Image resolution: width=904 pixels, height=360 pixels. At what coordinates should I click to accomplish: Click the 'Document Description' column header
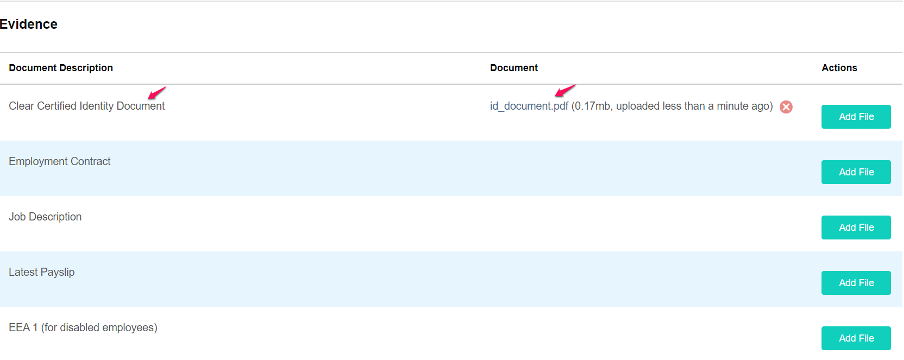(61, 68)
